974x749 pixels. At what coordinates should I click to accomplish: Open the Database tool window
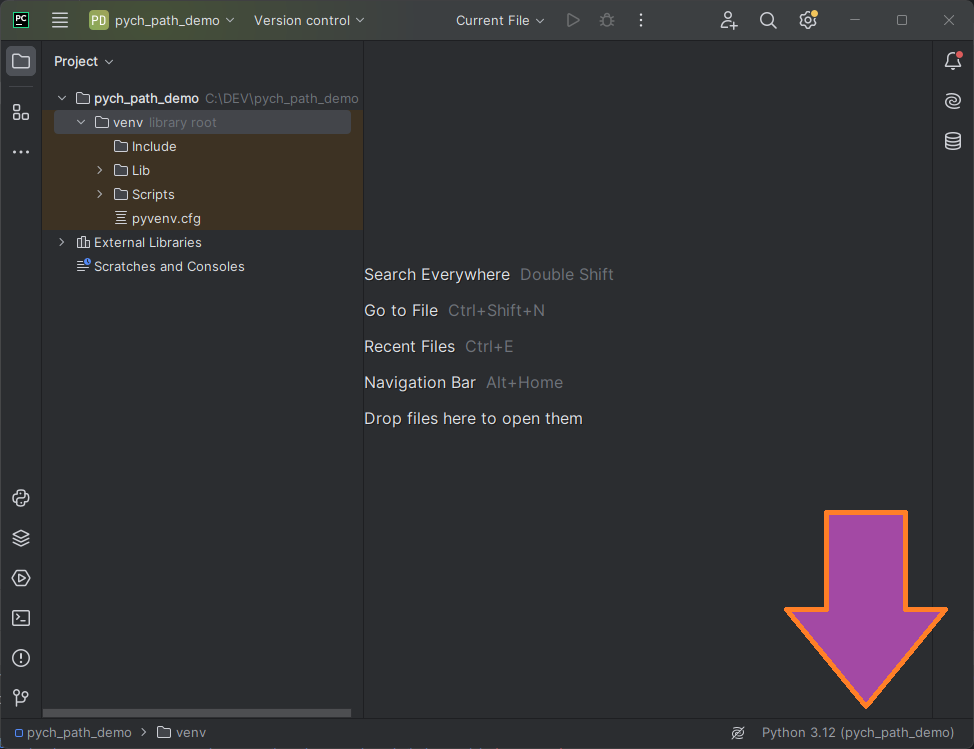click(953, 141)
